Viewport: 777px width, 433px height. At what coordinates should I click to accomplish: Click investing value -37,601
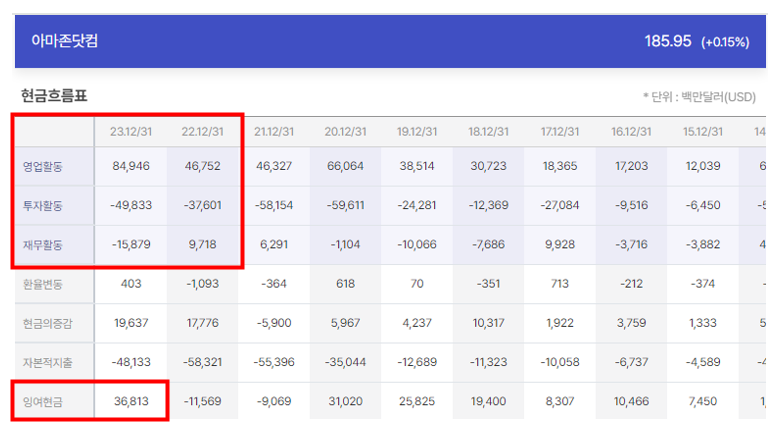click(x=202, y=205)
